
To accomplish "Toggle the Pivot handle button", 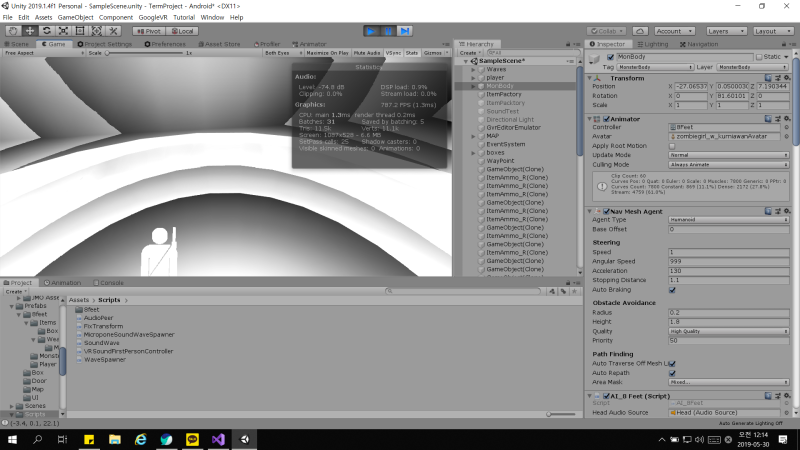I will 149,31.
